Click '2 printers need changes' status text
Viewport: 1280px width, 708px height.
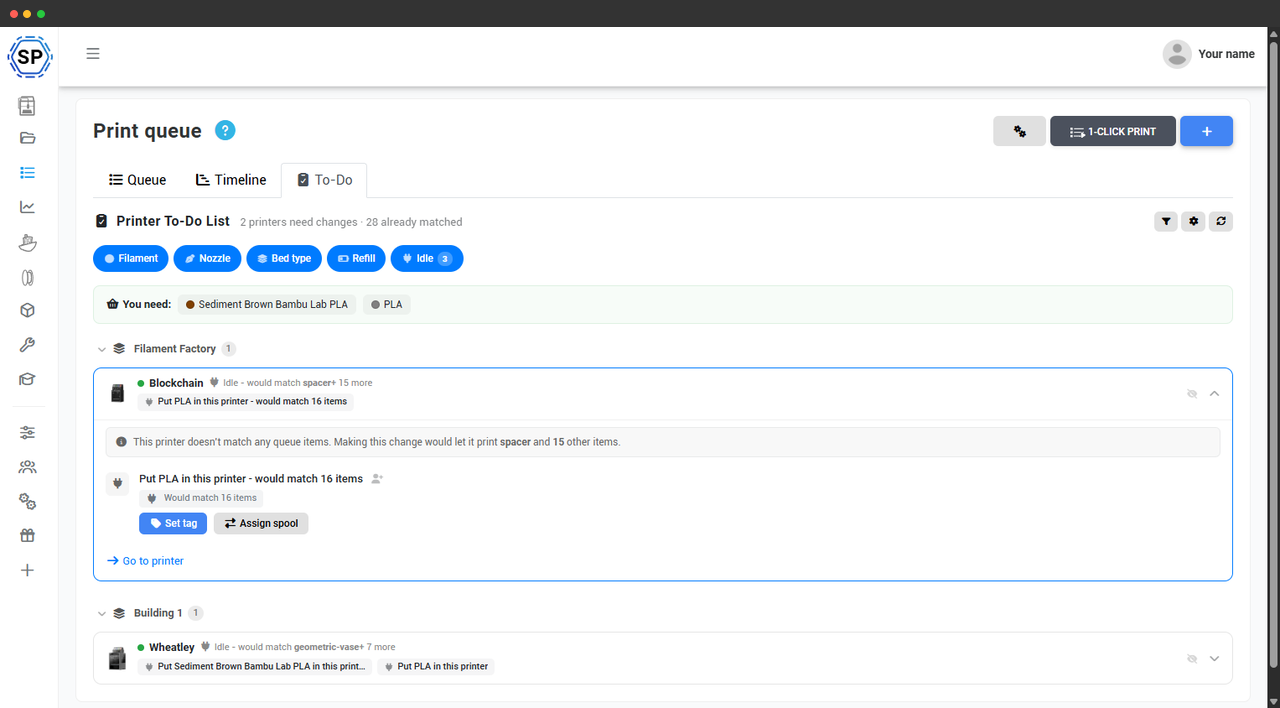coord(299,222)
